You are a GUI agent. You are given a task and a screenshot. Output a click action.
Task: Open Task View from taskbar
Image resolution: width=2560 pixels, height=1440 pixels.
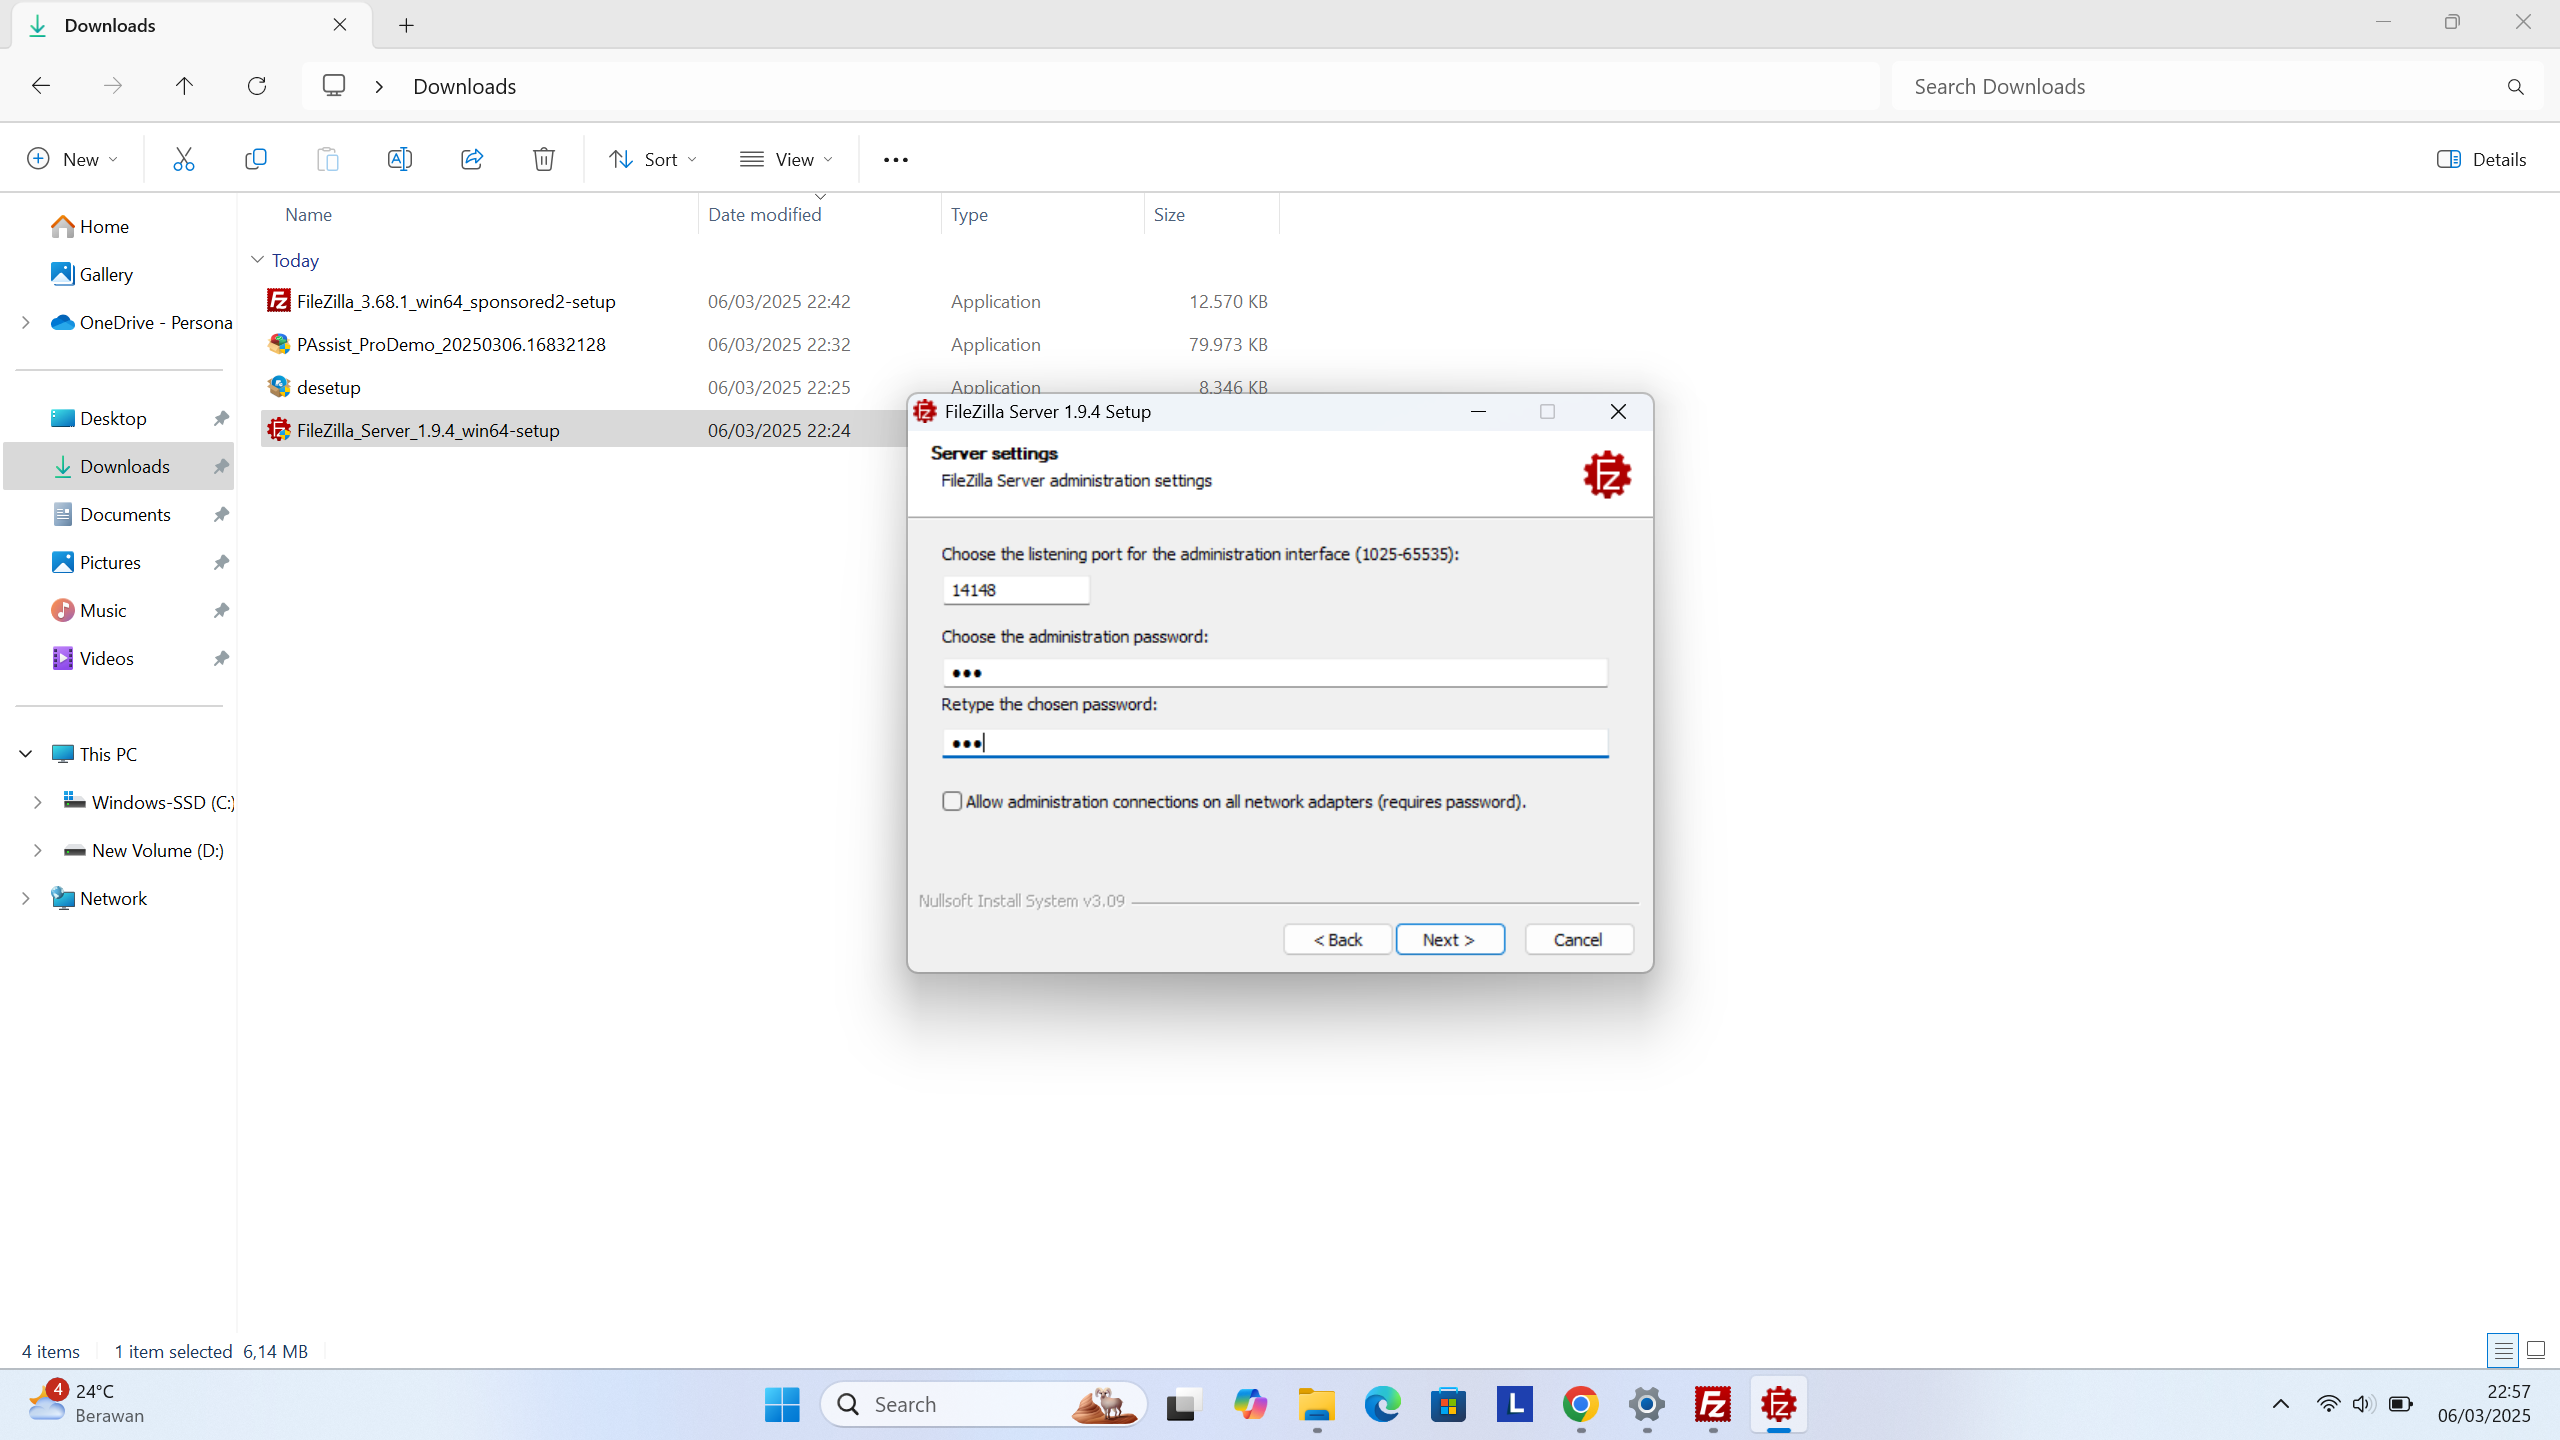coord(1184,1404)
